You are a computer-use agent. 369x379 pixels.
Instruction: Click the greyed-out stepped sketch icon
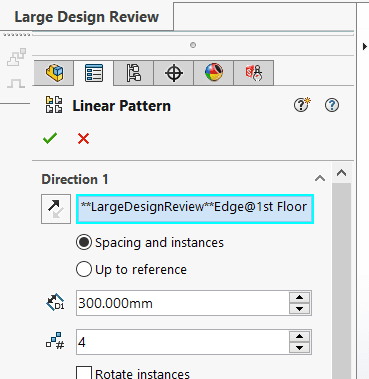click(16, 57)
